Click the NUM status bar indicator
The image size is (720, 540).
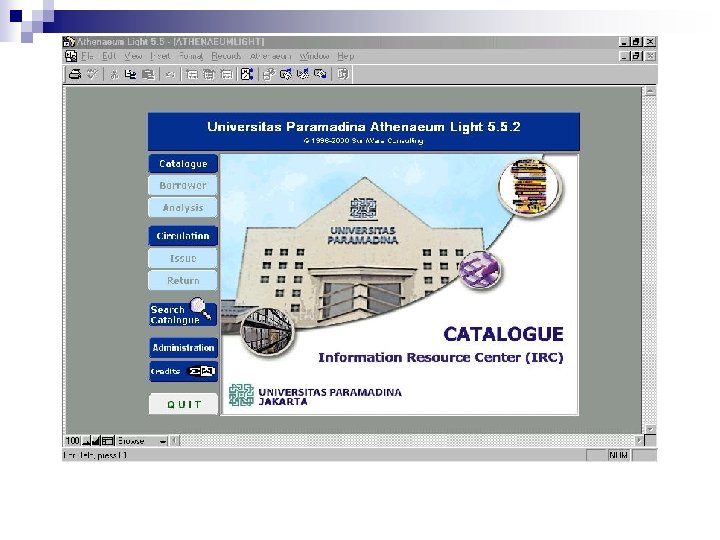(618, 455)
